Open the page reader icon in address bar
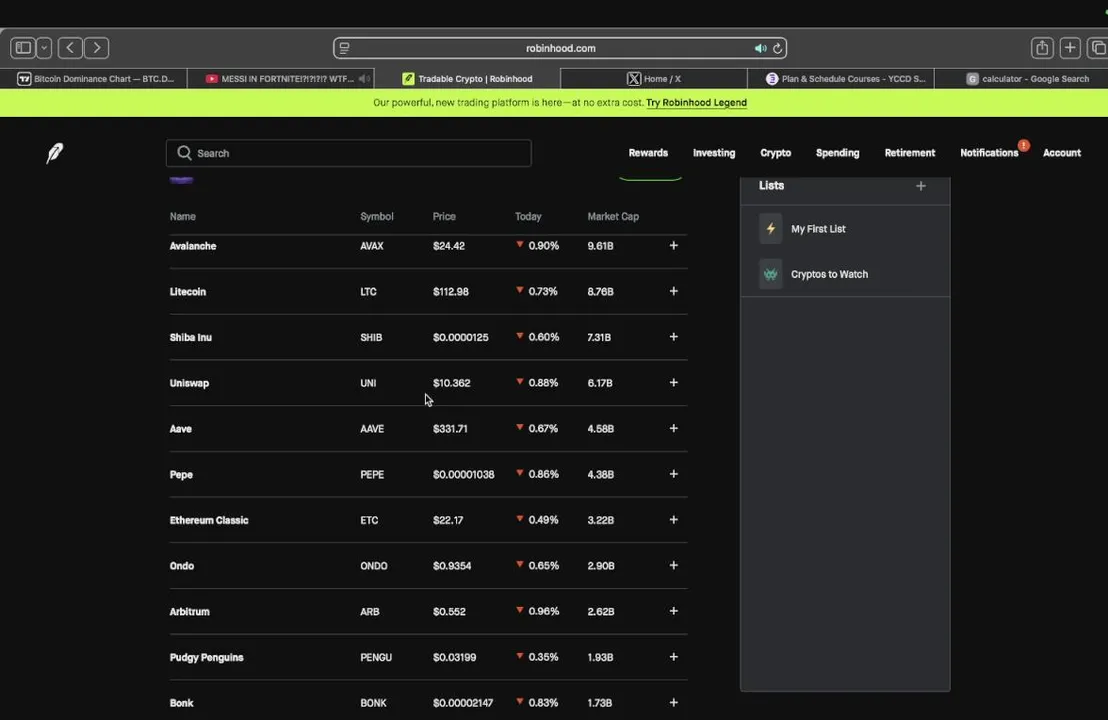The height and width of the screenshot is (720, 1108). click(344, 48)
